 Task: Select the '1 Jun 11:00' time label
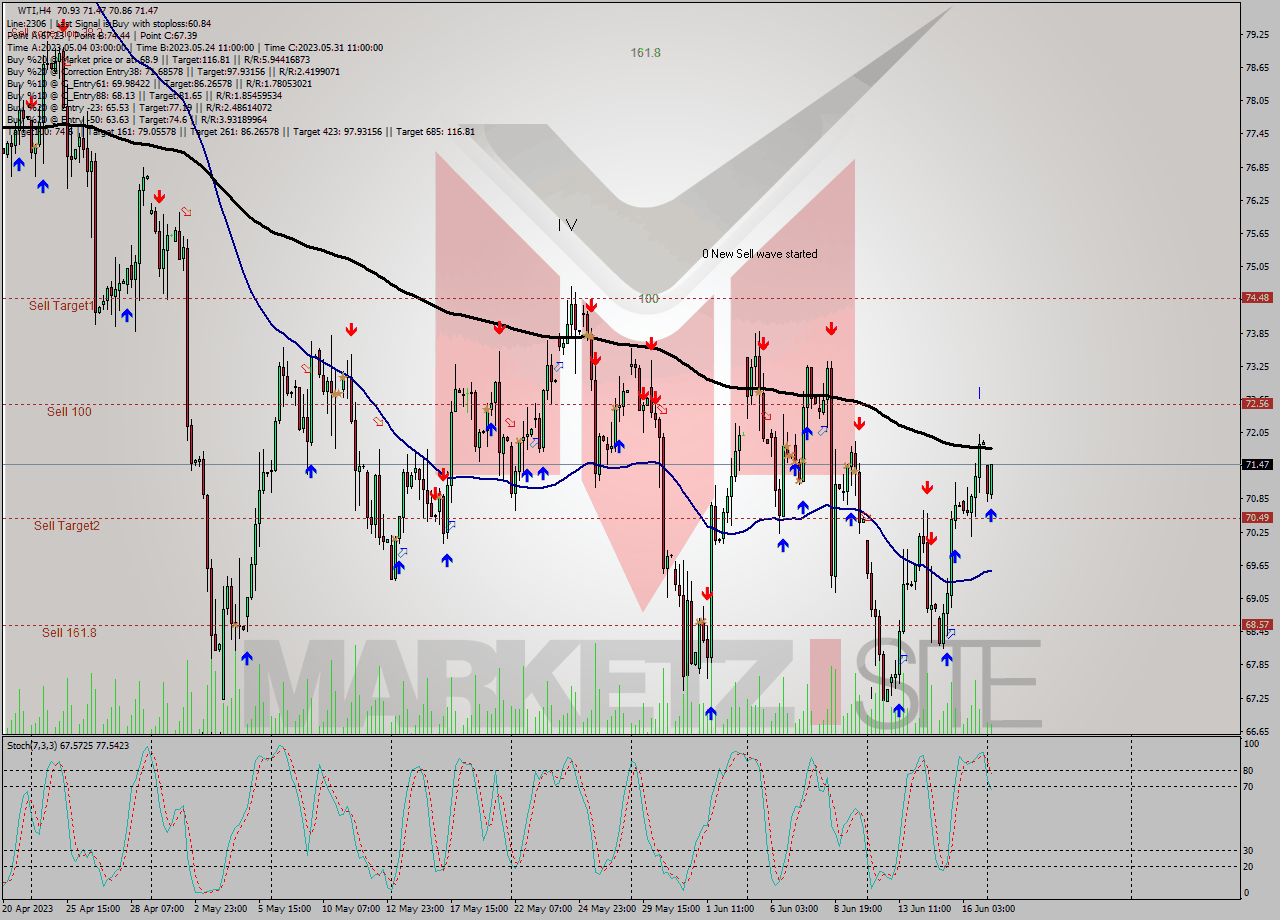(x=731, y=909)
